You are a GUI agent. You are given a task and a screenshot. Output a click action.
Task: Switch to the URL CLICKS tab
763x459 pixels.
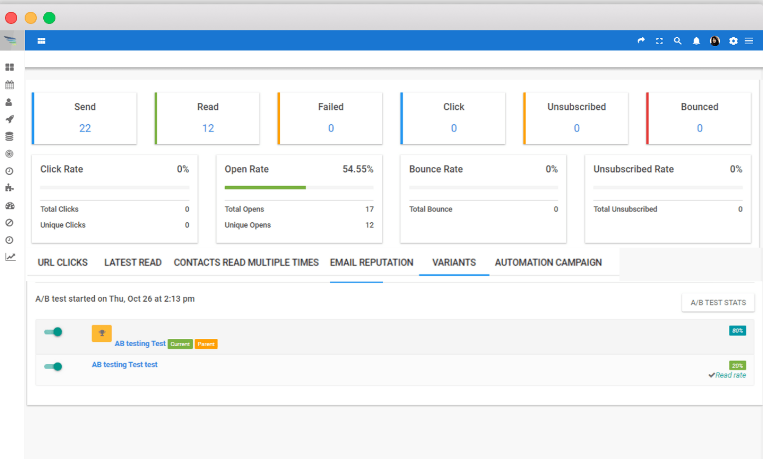click(x=63, y=263)
